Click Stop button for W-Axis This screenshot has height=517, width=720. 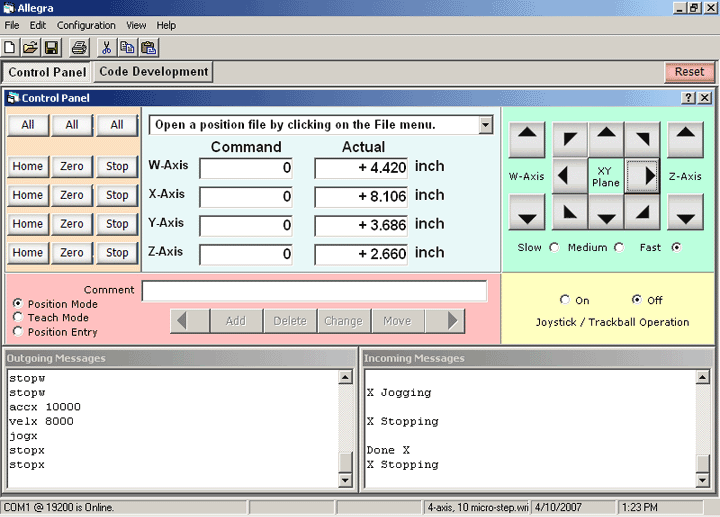[117, 166]
